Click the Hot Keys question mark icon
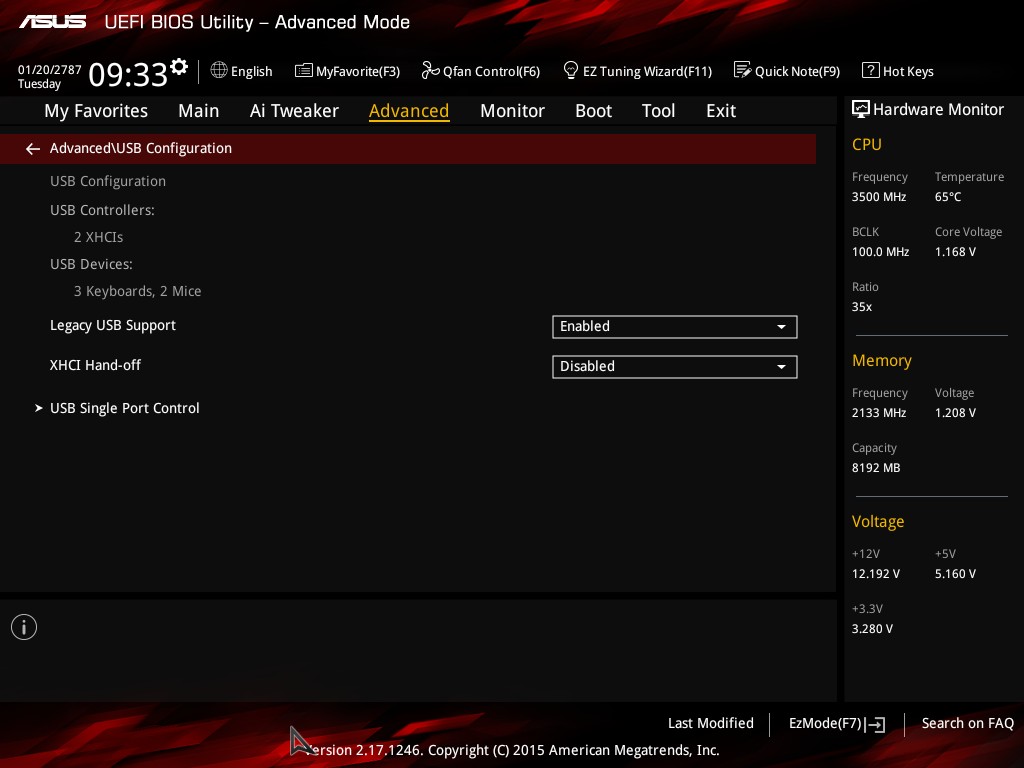 tap(871, 70)
